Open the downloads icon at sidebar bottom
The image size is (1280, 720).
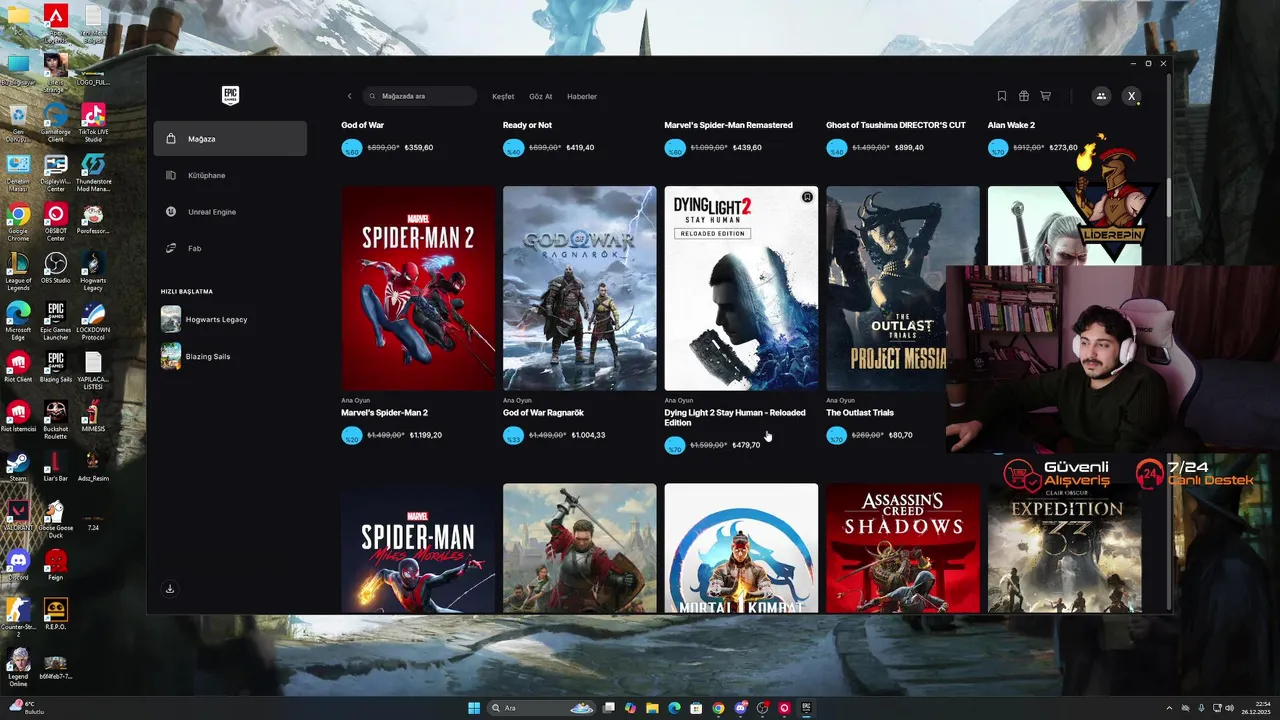(x=170, y=589)
